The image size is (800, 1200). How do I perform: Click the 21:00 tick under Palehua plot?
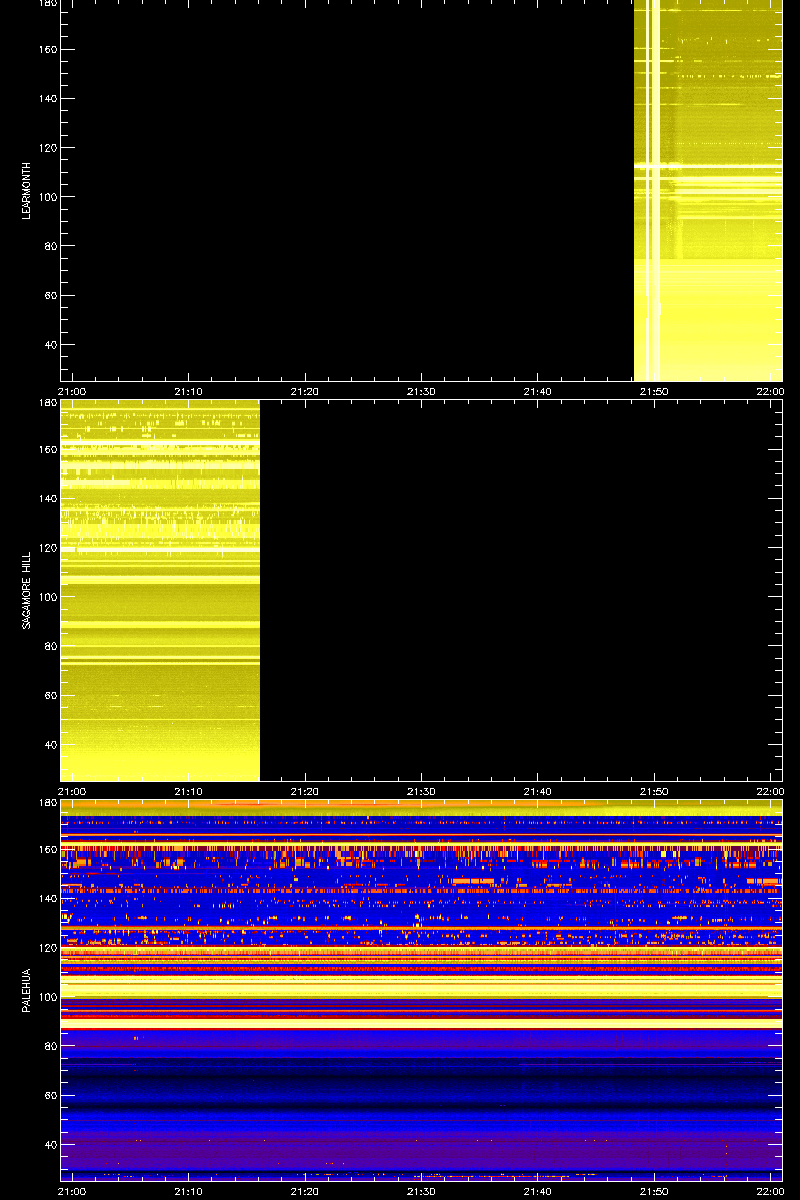72,1191
